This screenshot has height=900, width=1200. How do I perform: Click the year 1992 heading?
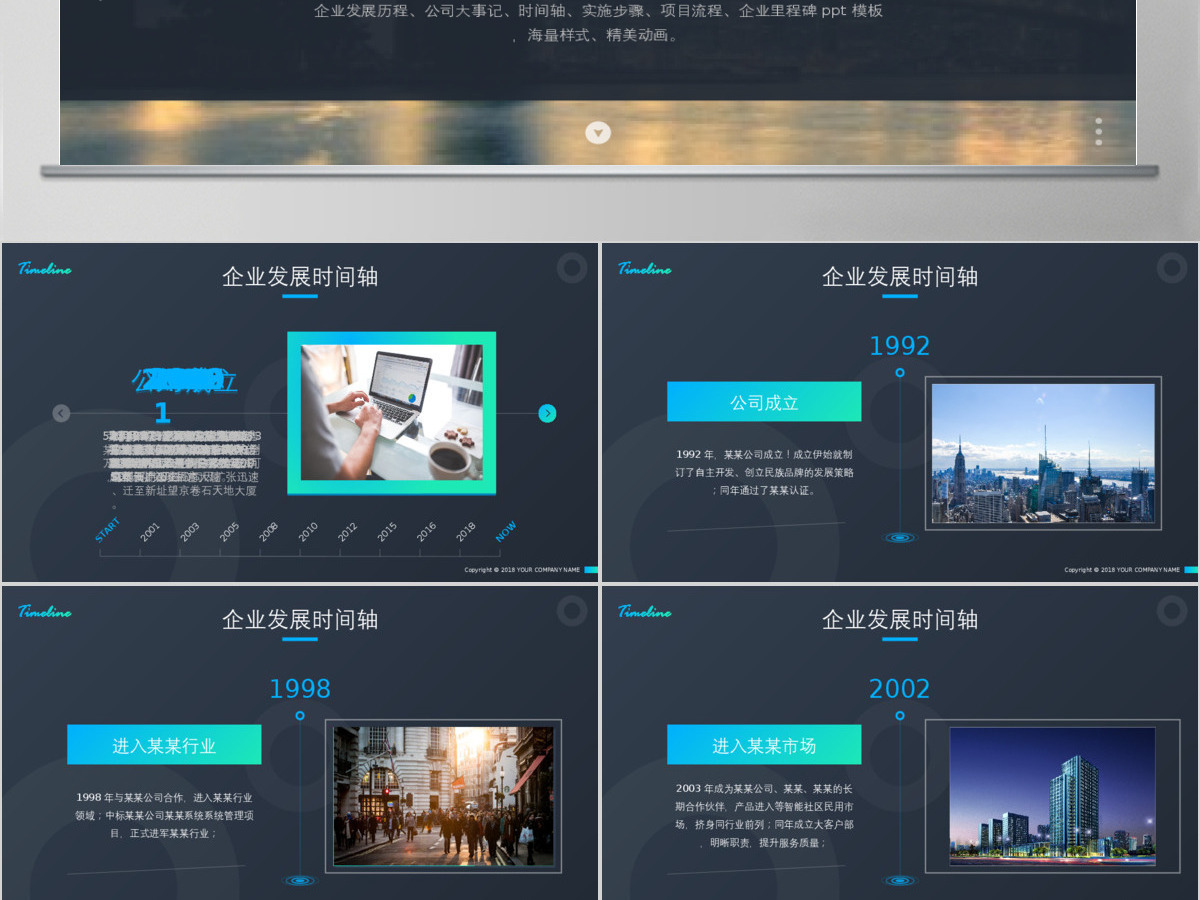coord(899,346)
